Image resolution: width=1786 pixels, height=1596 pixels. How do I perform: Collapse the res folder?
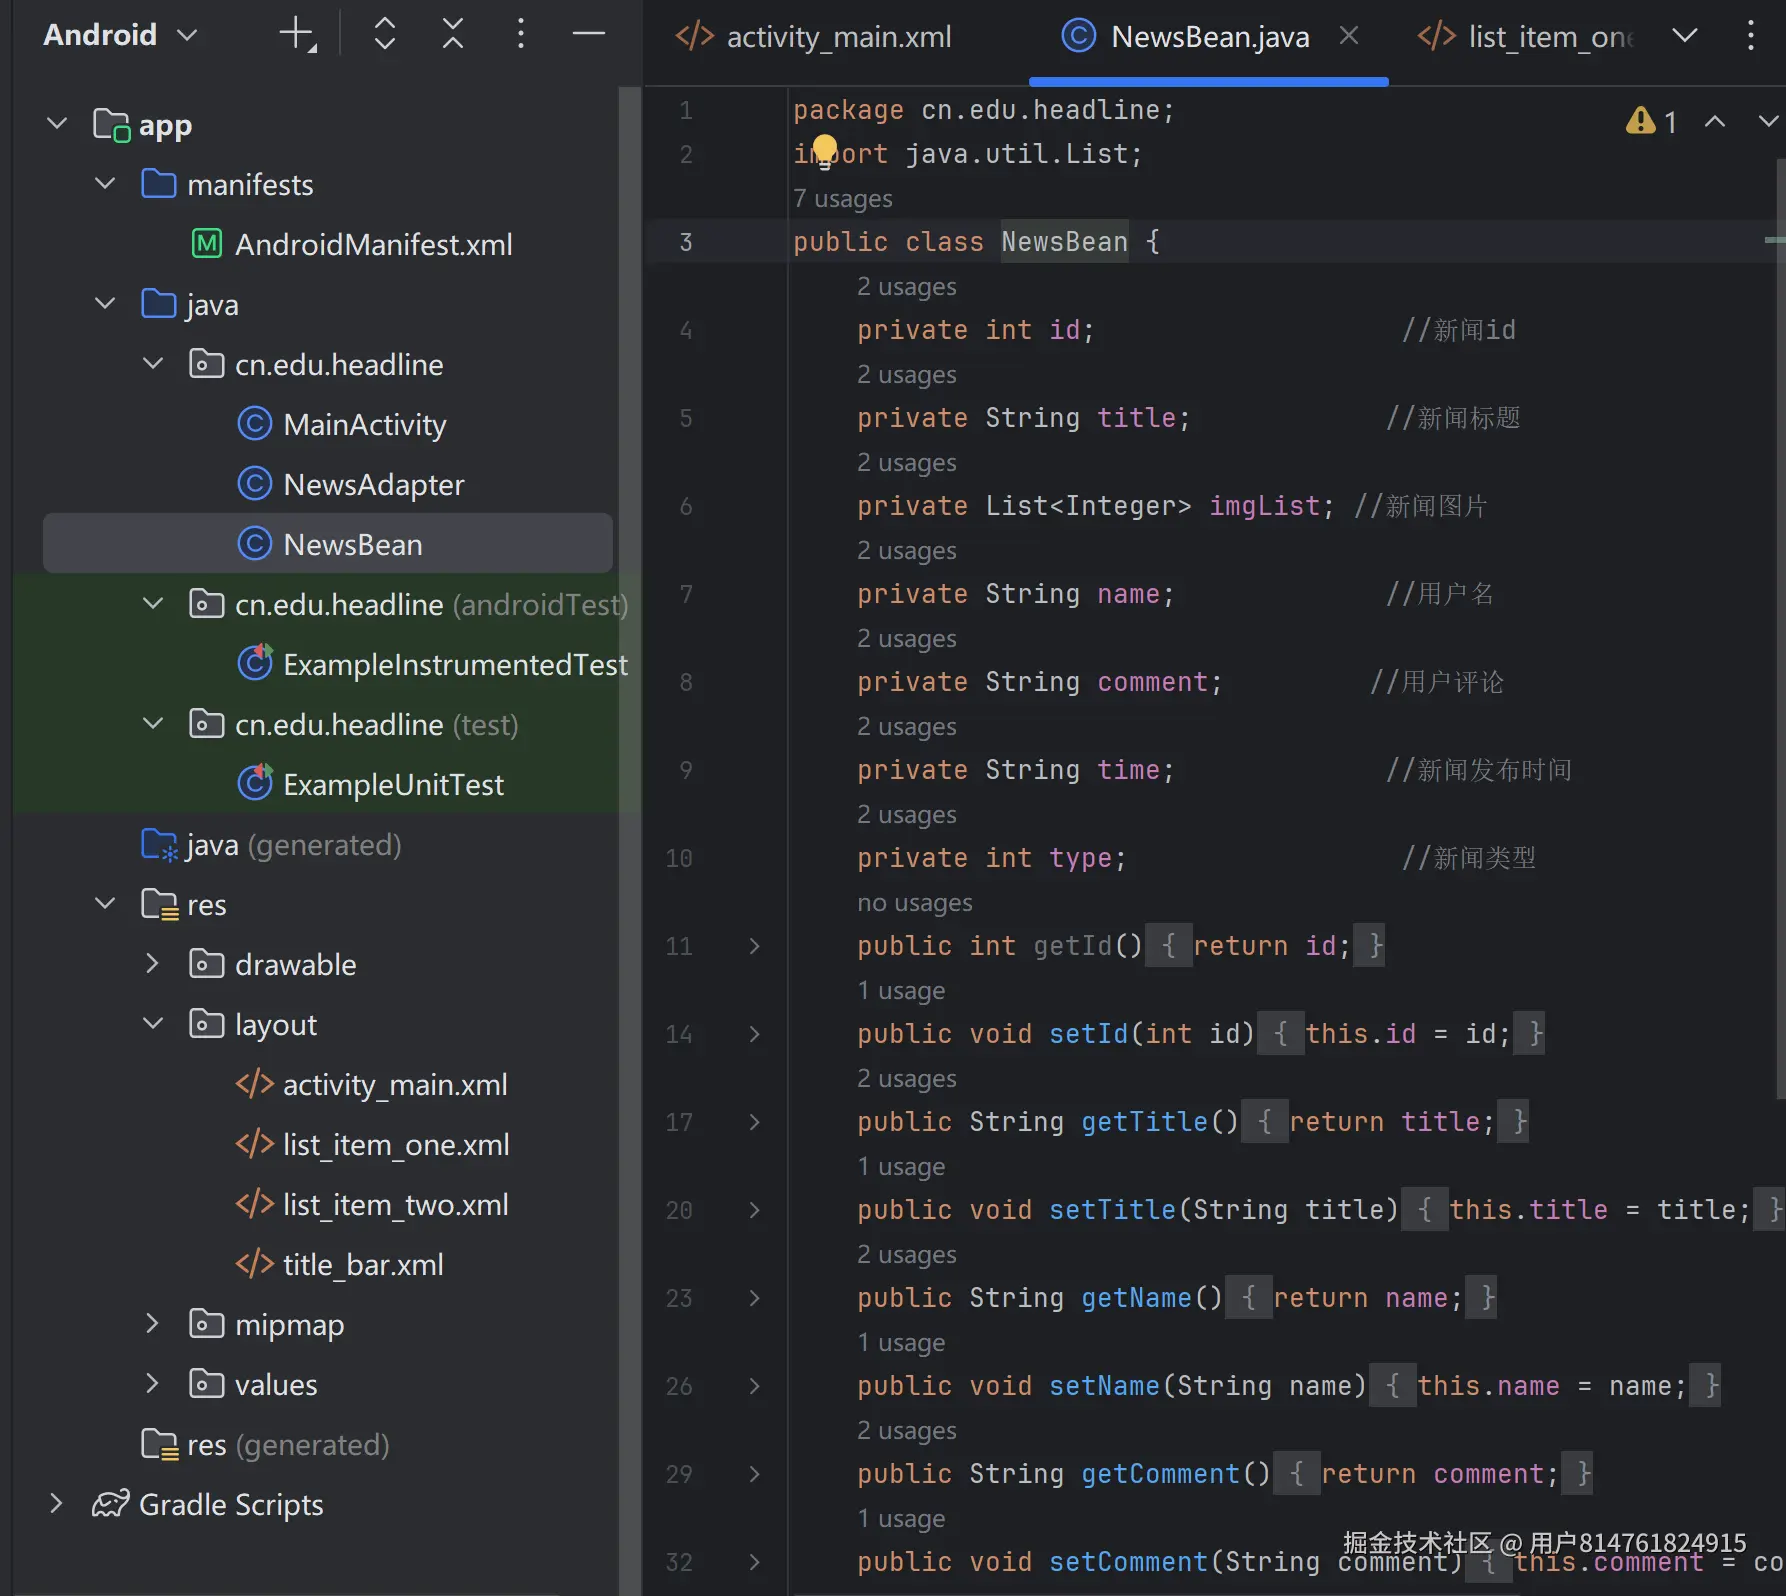(105, 904)
